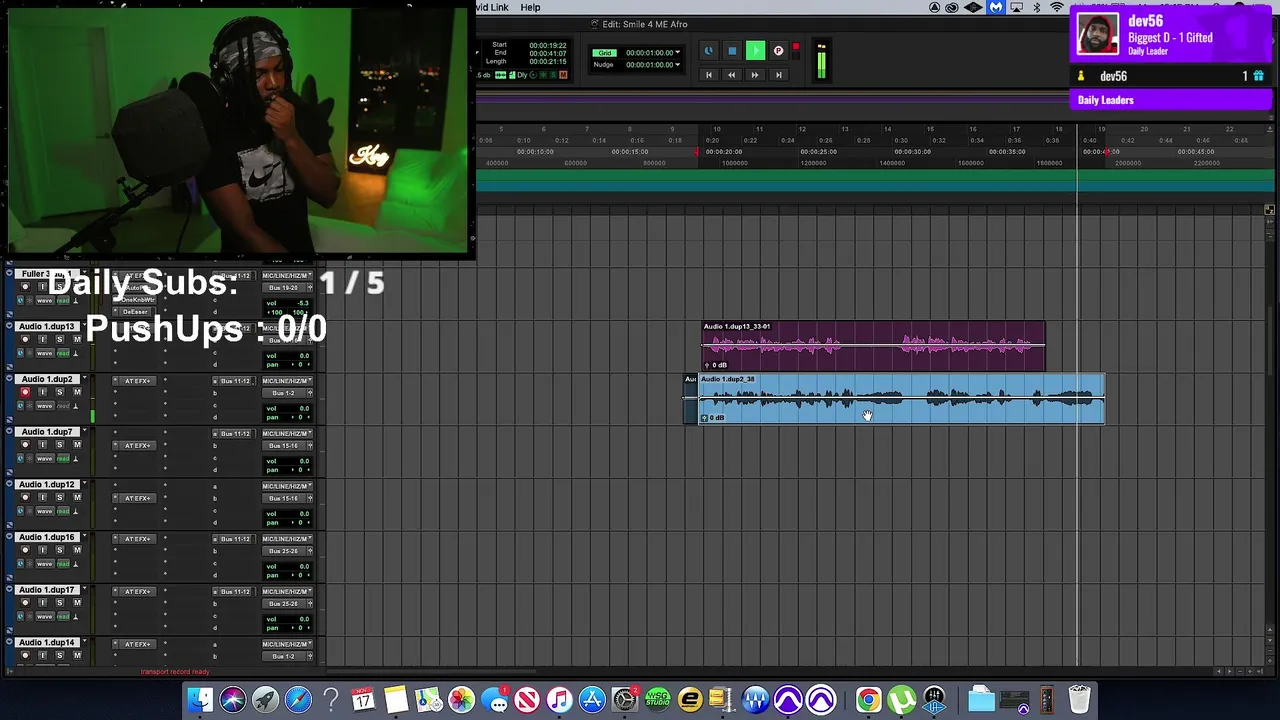Open Trash from the Dock
The image size is (1280, 720).
pos(1079,699)
